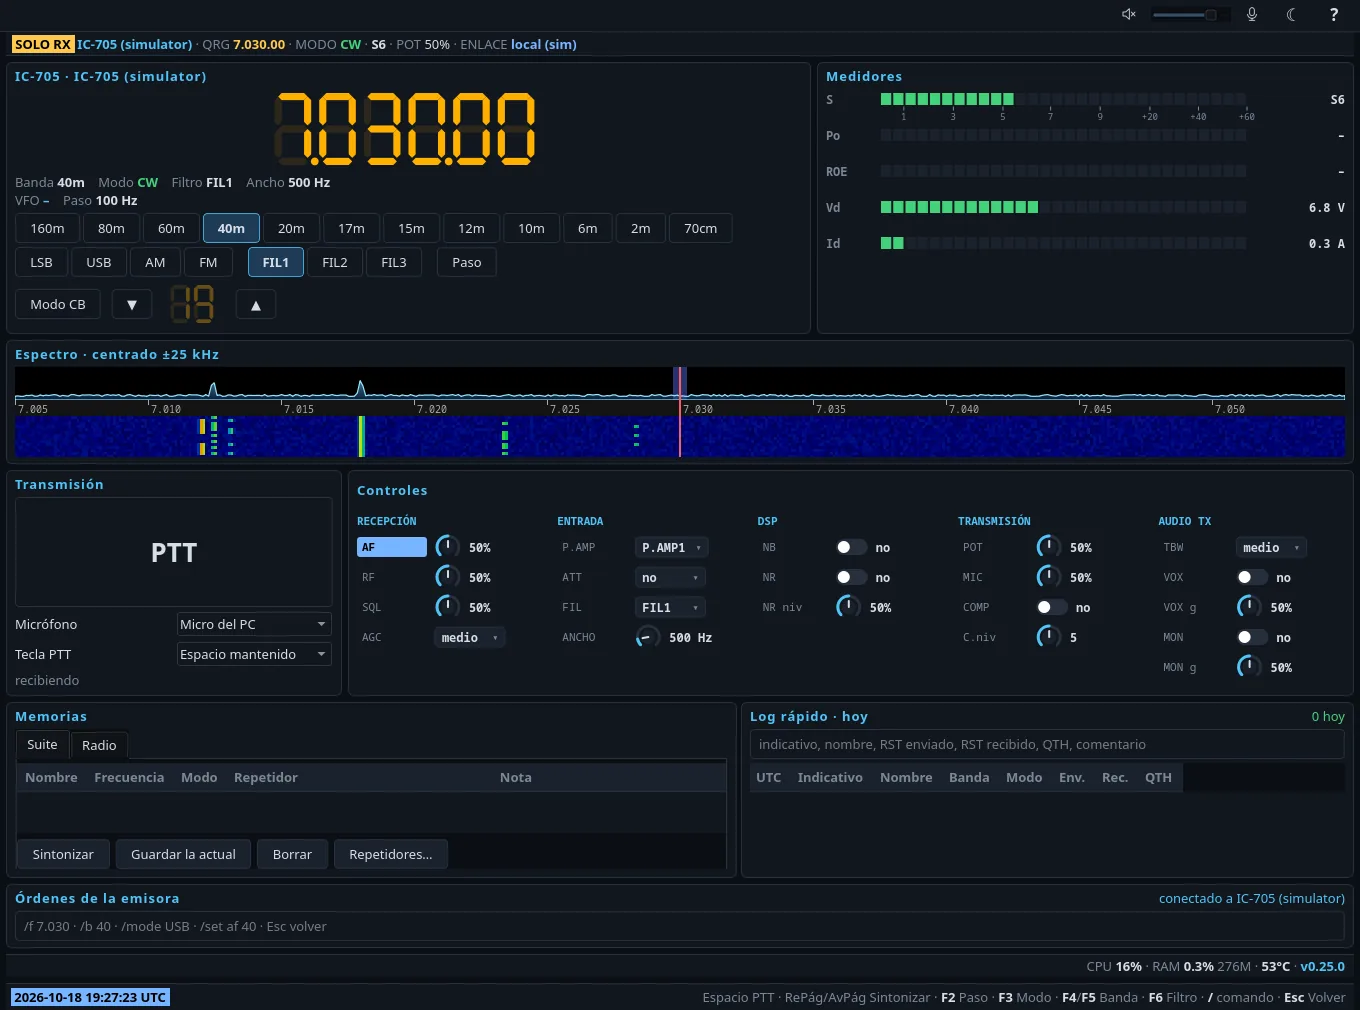Viewport: 1360px width, 1010px height.
Task: Click the CB channel up arrow
Action: 256,305
